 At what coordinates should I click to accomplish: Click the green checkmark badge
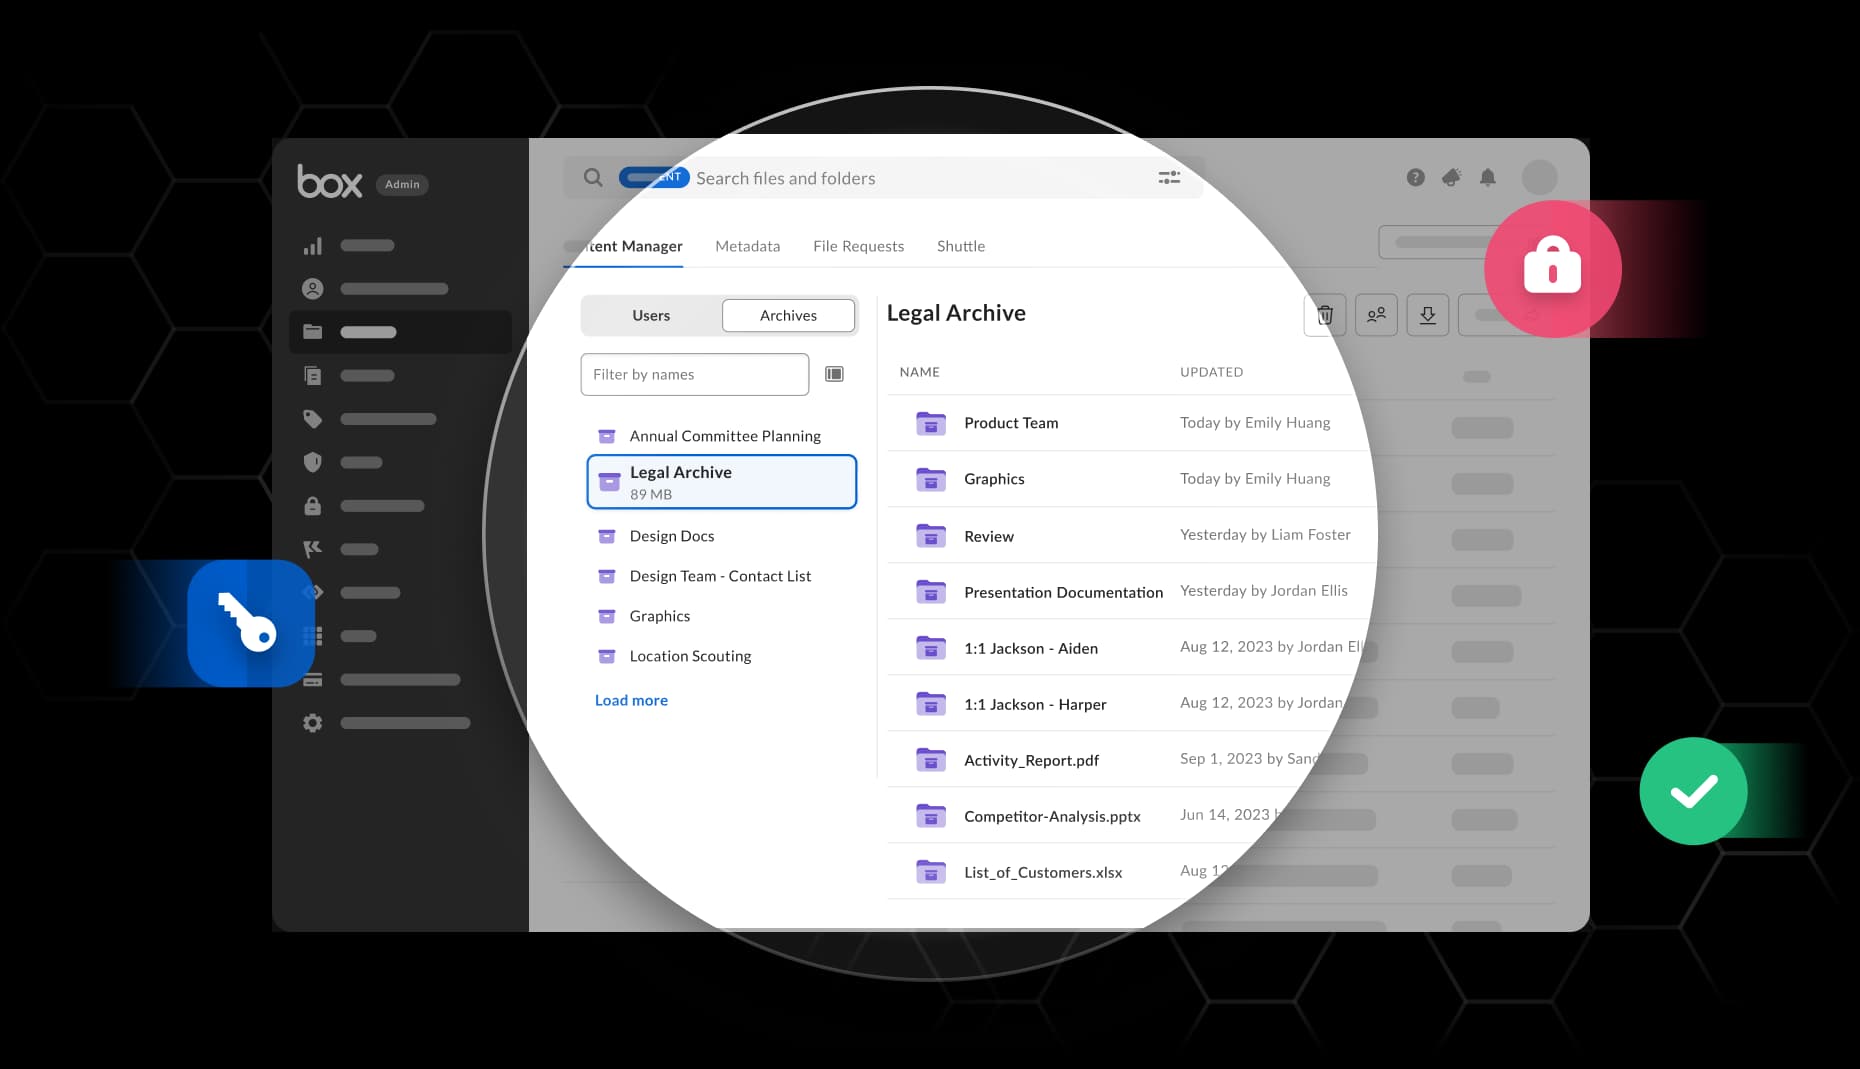click(x=1693, y=791)
